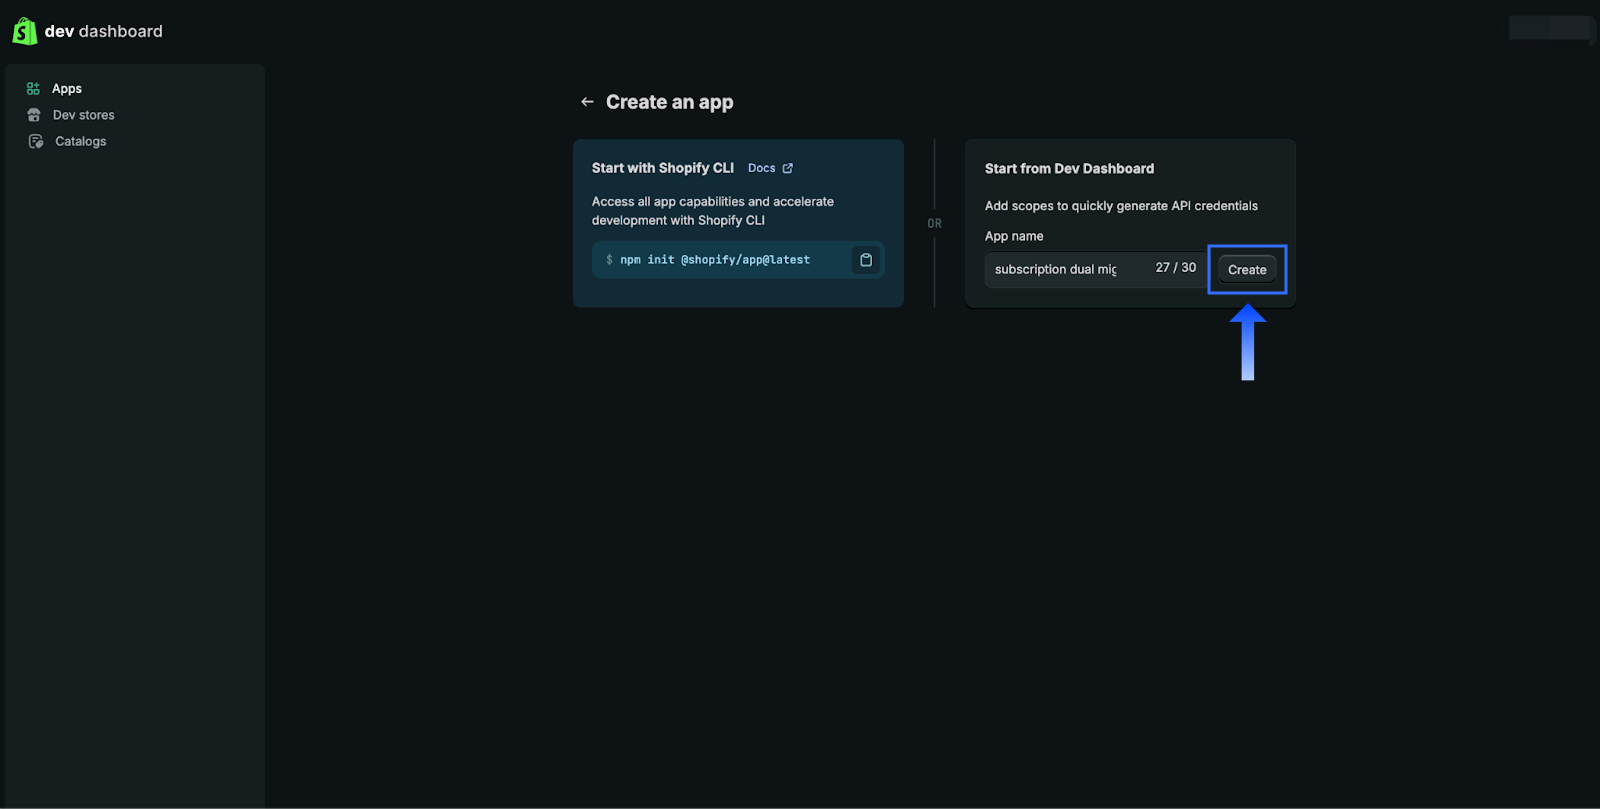Select Catalogs in the sidebar
1600x809 pixels.
tap(81, 141)
